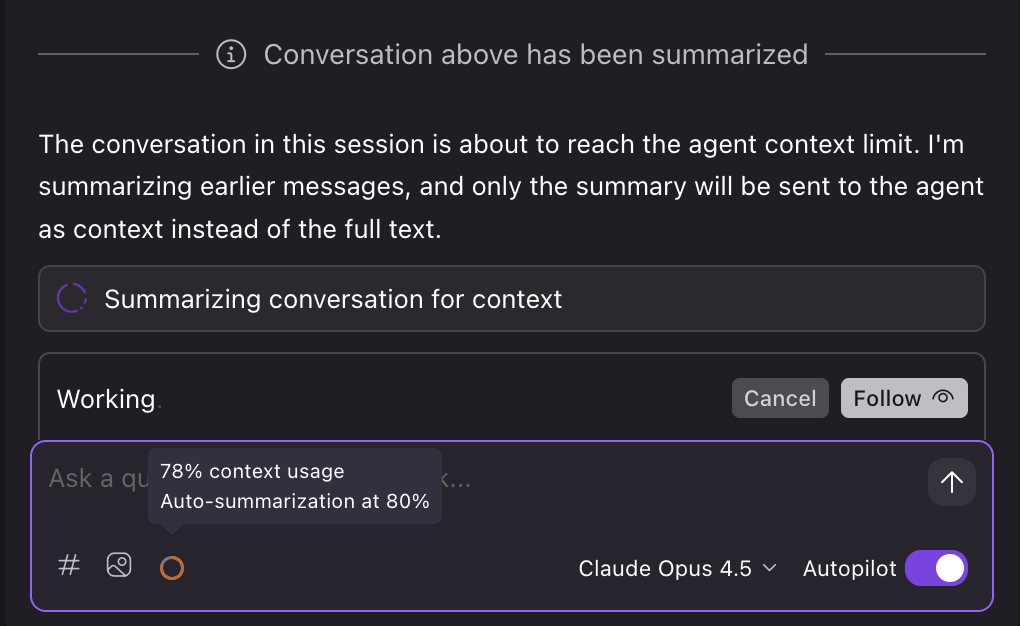The height and width of the screenshot is (626, 1020).
Task: Click the Working status text
Action: tap(106, 399)
